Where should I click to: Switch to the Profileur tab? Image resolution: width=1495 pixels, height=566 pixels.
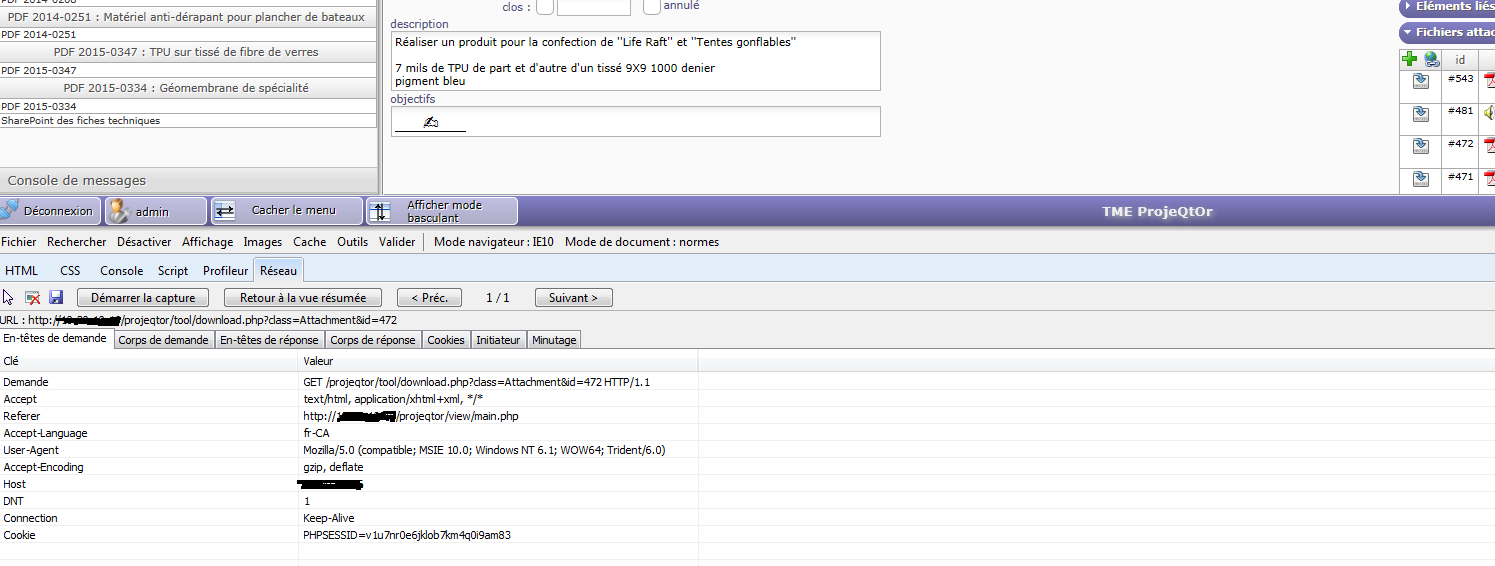point(226,271)
